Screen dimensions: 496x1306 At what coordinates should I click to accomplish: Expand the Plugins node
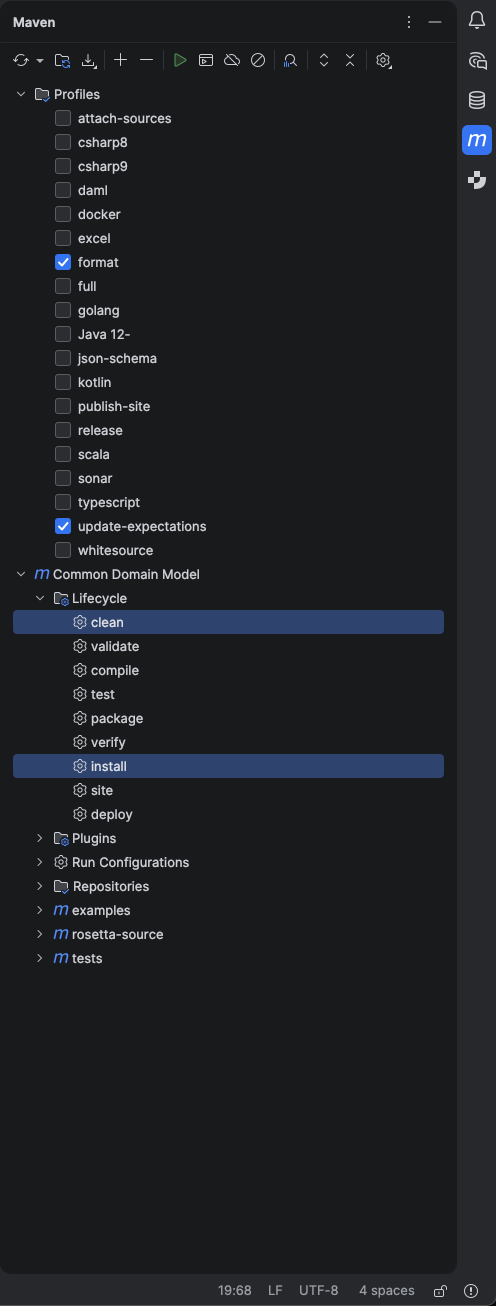(40, 838)
